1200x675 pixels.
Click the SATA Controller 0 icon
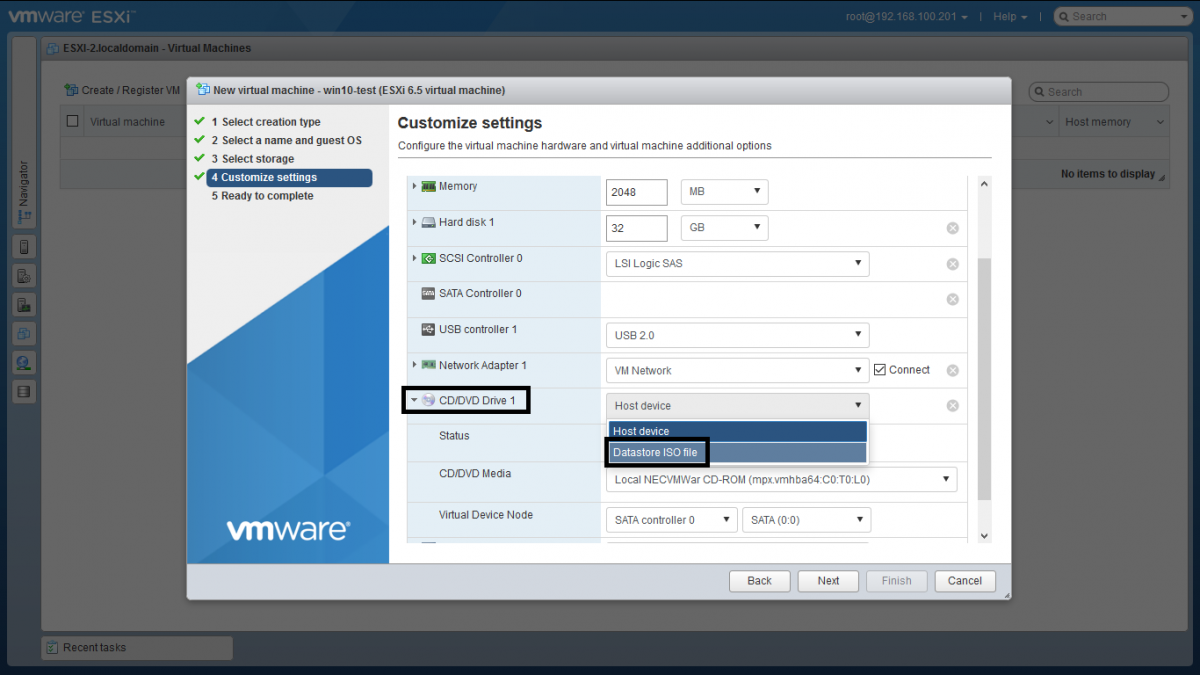pyautogui.click(x=428, y=294)
